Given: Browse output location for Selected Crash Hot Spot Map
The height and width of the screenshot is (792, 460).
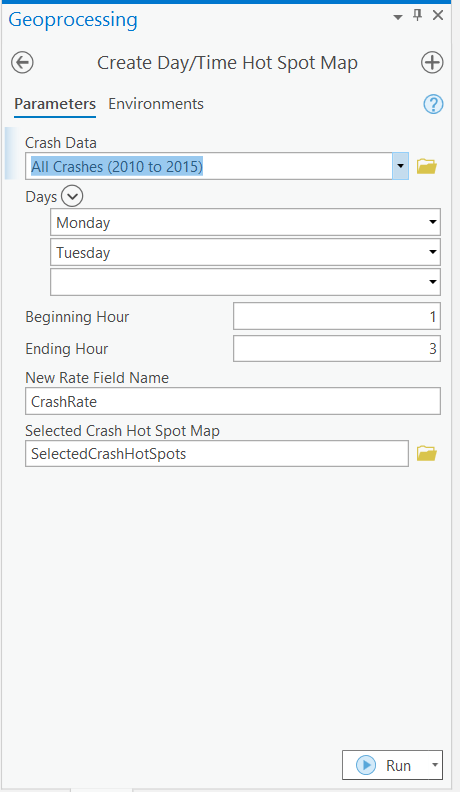Looking at the screenshot, I should [x=427, y=454].
